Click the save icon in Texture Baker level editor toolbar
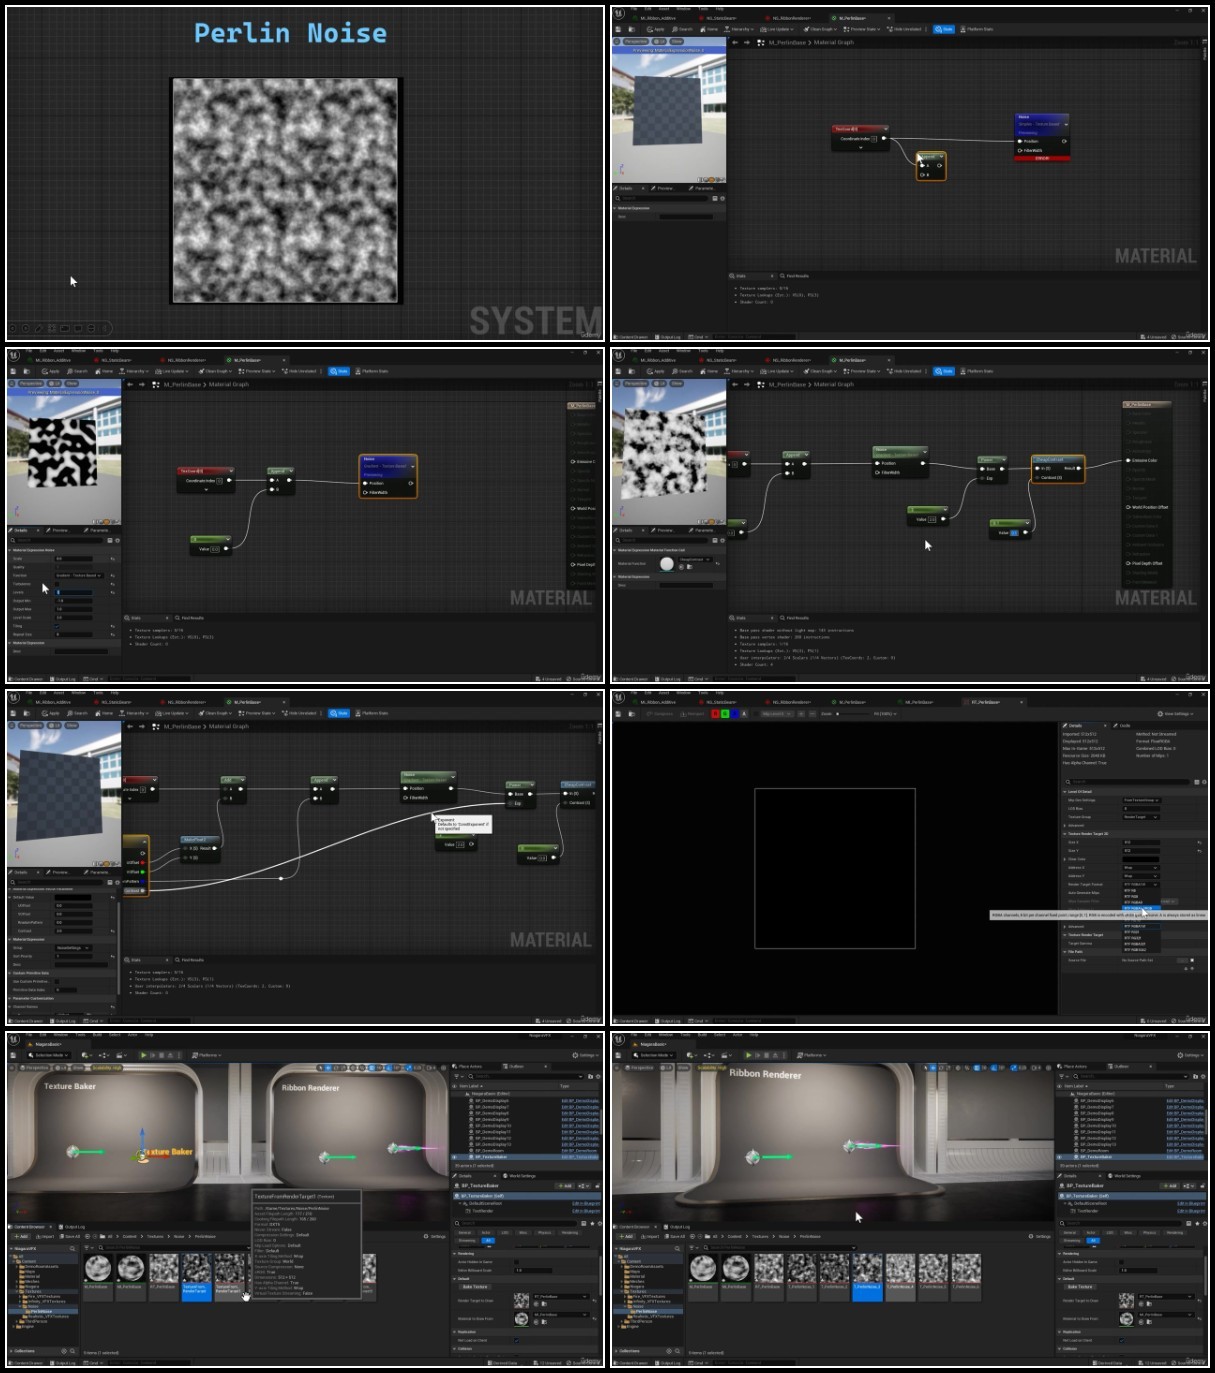This screenshot has width=1215, height=1373. (13, 1055)
